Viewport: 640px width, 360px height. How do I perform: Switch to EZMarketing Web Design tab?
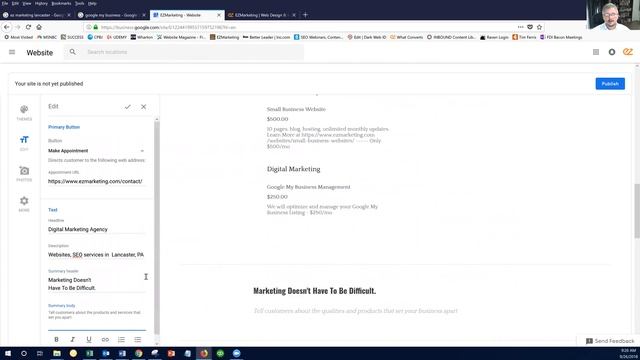point(260,15)
